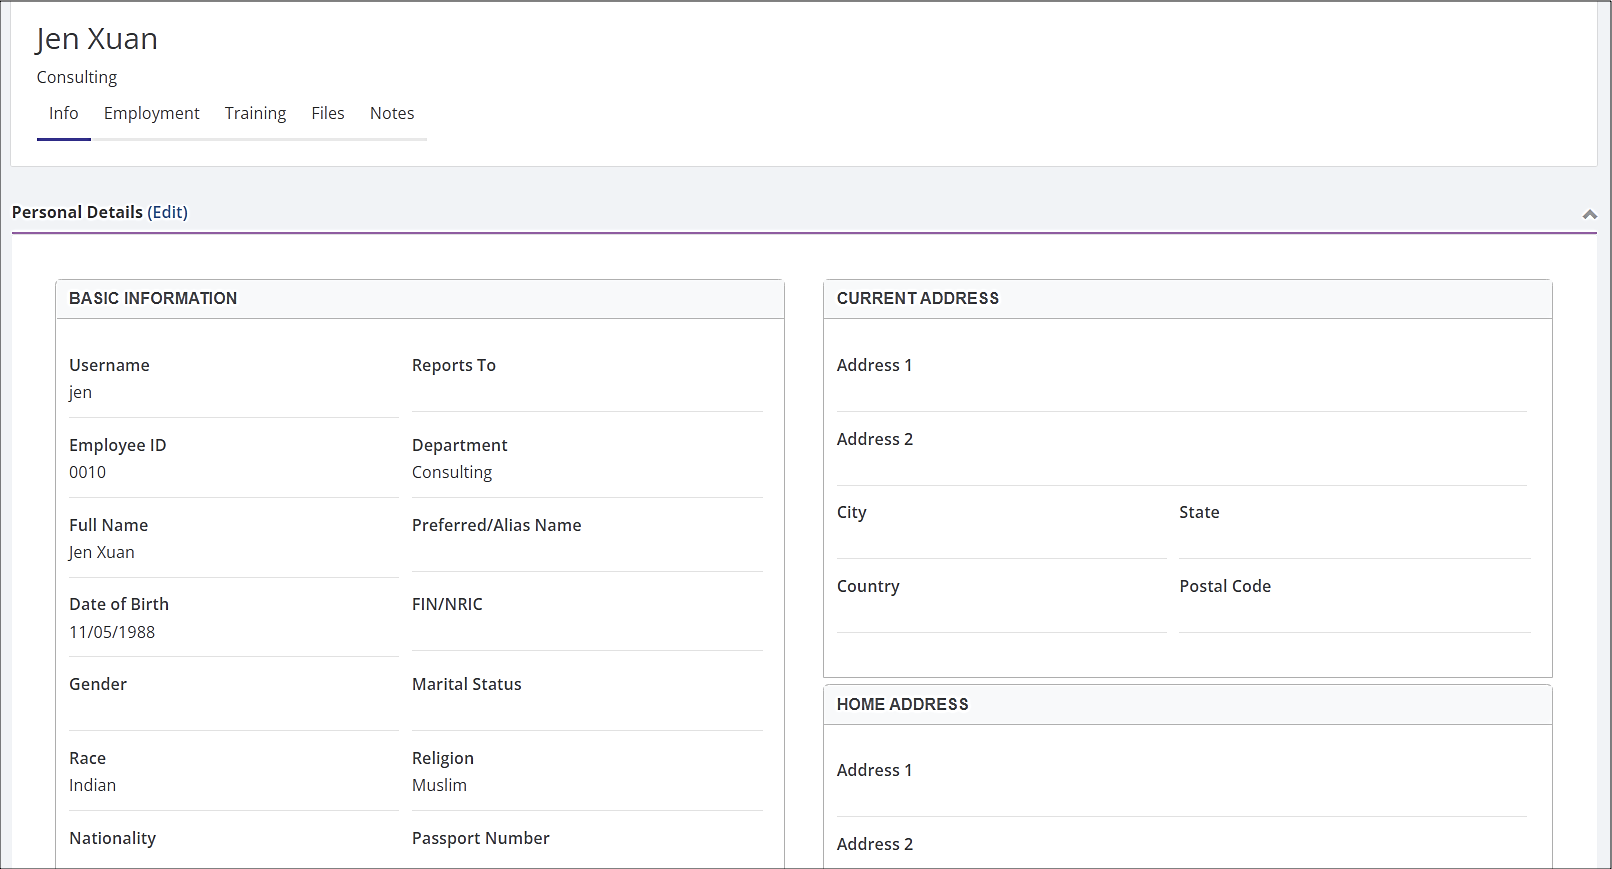
Task: Click Address 2 label under Home Address
Action: pyautogui.click(x=875, y=844)
